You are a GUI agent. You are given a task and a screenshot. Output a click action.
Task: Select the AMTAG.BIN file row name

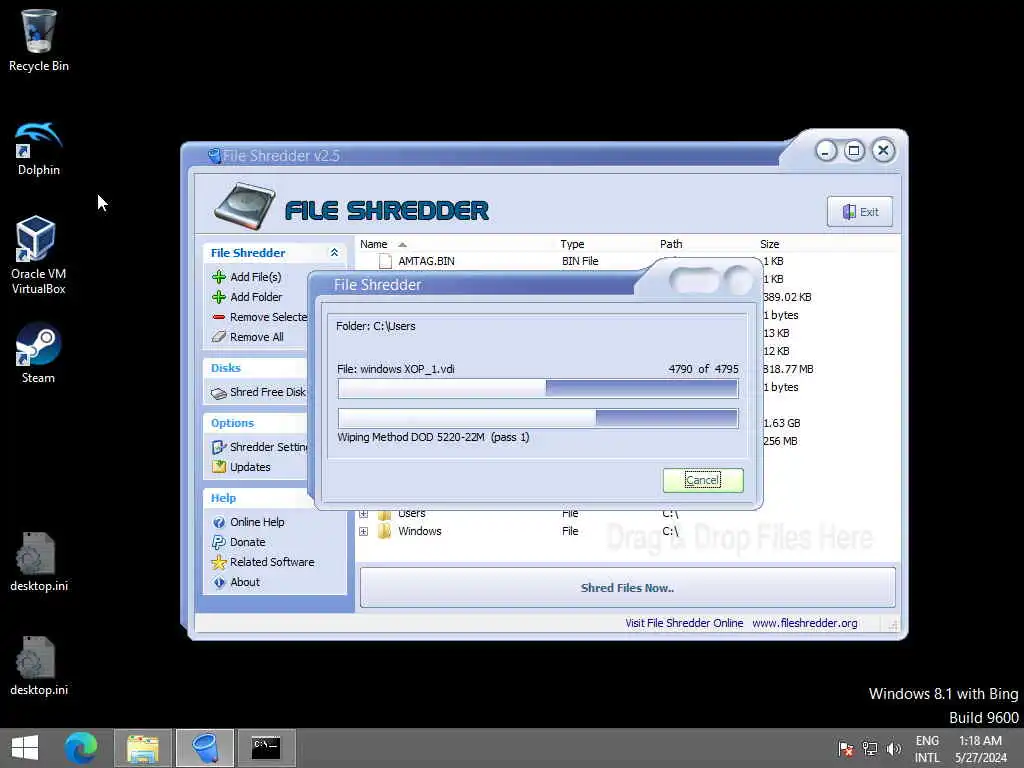(426, 261)
